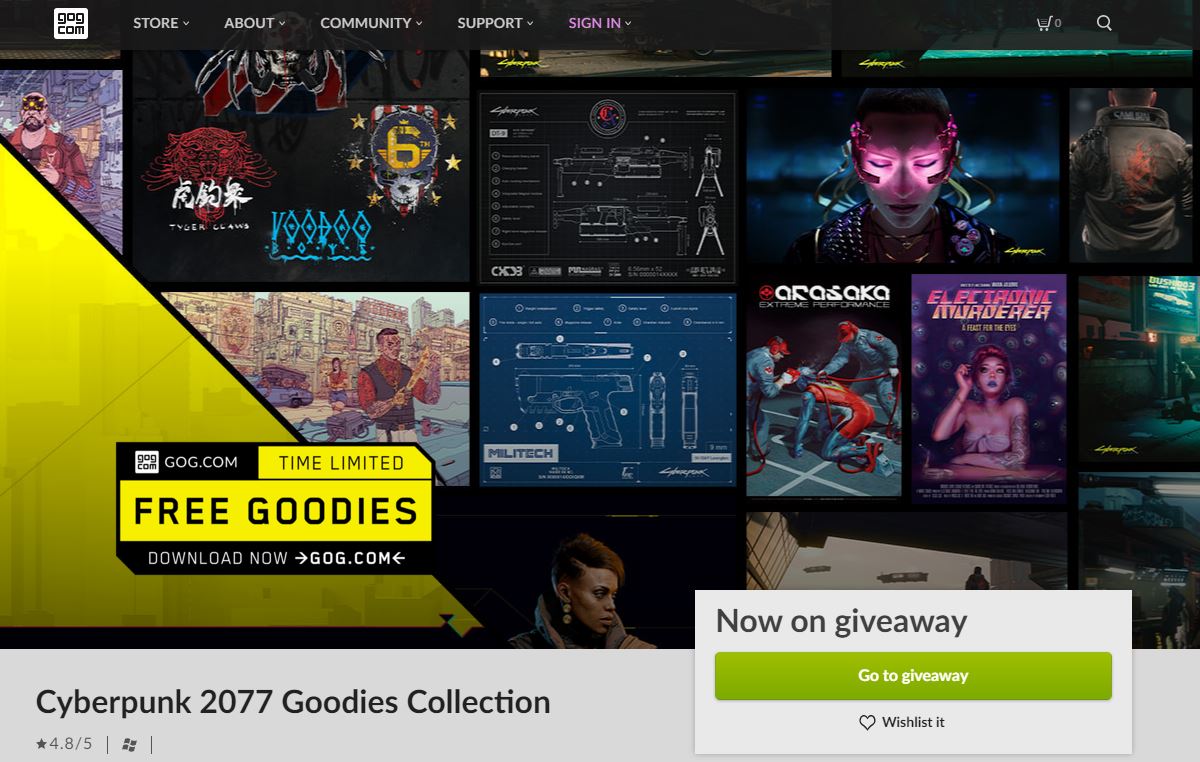1200x762 pixels.
Task: Open the SIGN IN menu
Action: point(600,23)
